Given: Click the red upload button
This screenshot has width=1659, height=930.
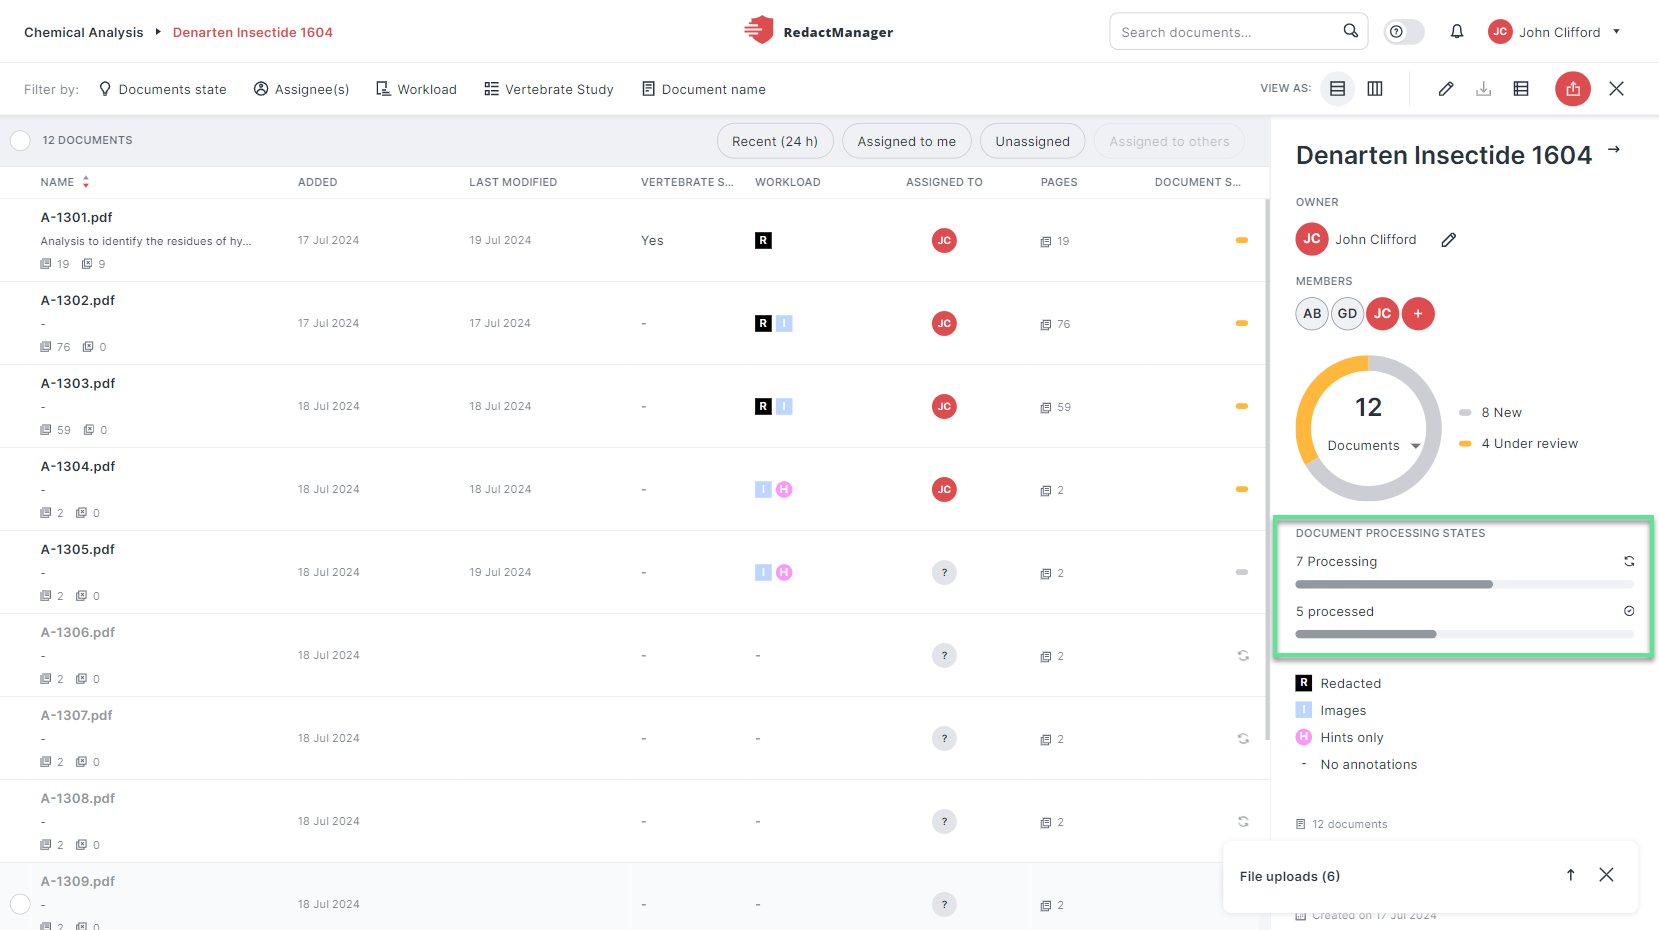Looking at the screenshot, I should point(1573,89).
